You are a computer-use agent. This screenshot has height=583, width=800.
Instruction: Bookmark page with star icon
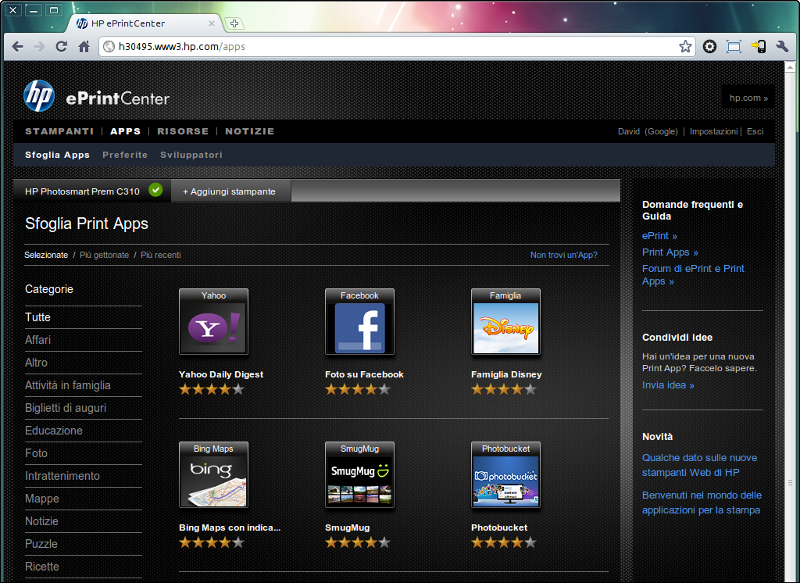pyautogui.click(x=685, y=46)
